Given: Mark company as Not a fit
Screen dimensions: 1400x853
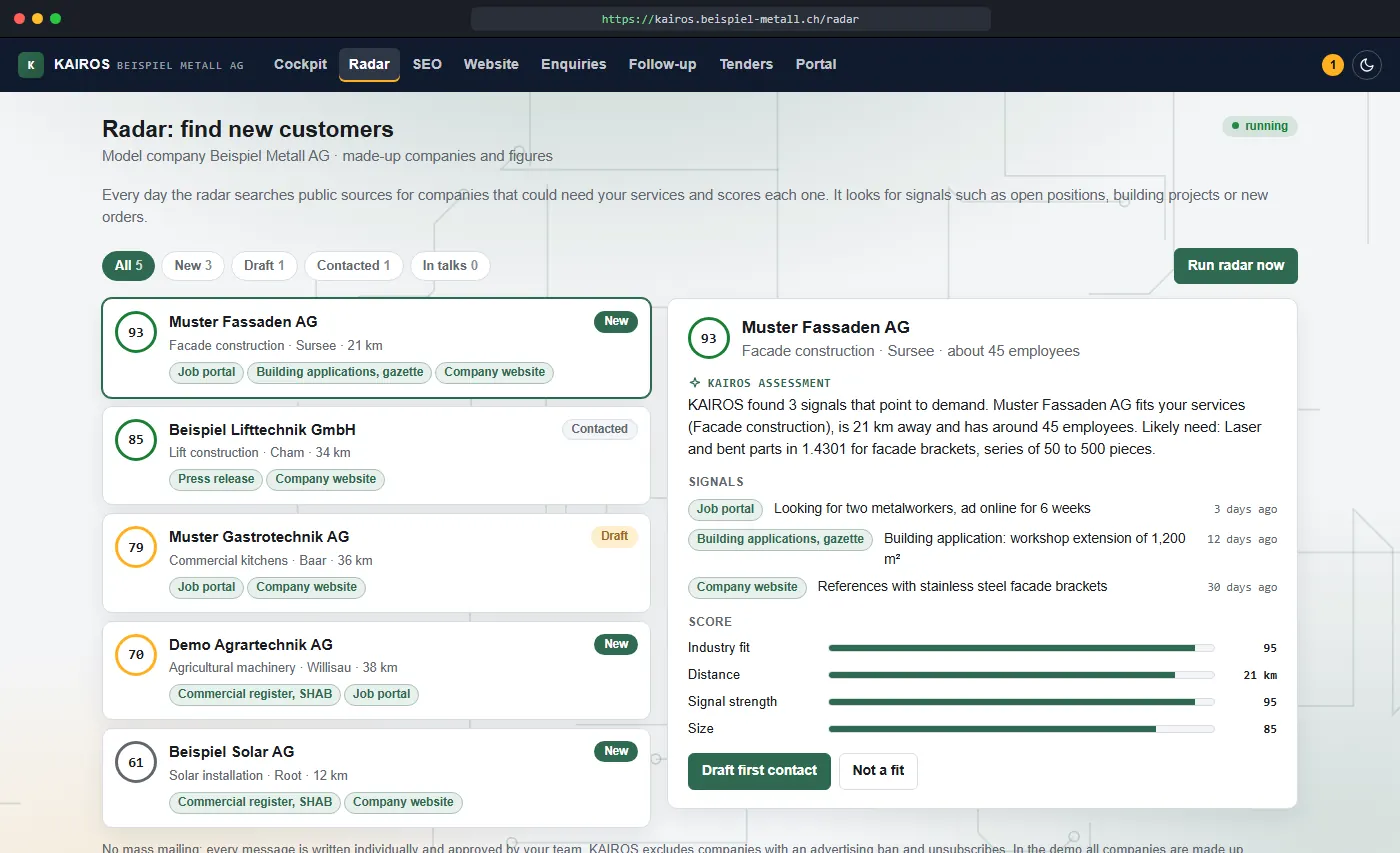Looking at the screenshot, I should point(878,771).
